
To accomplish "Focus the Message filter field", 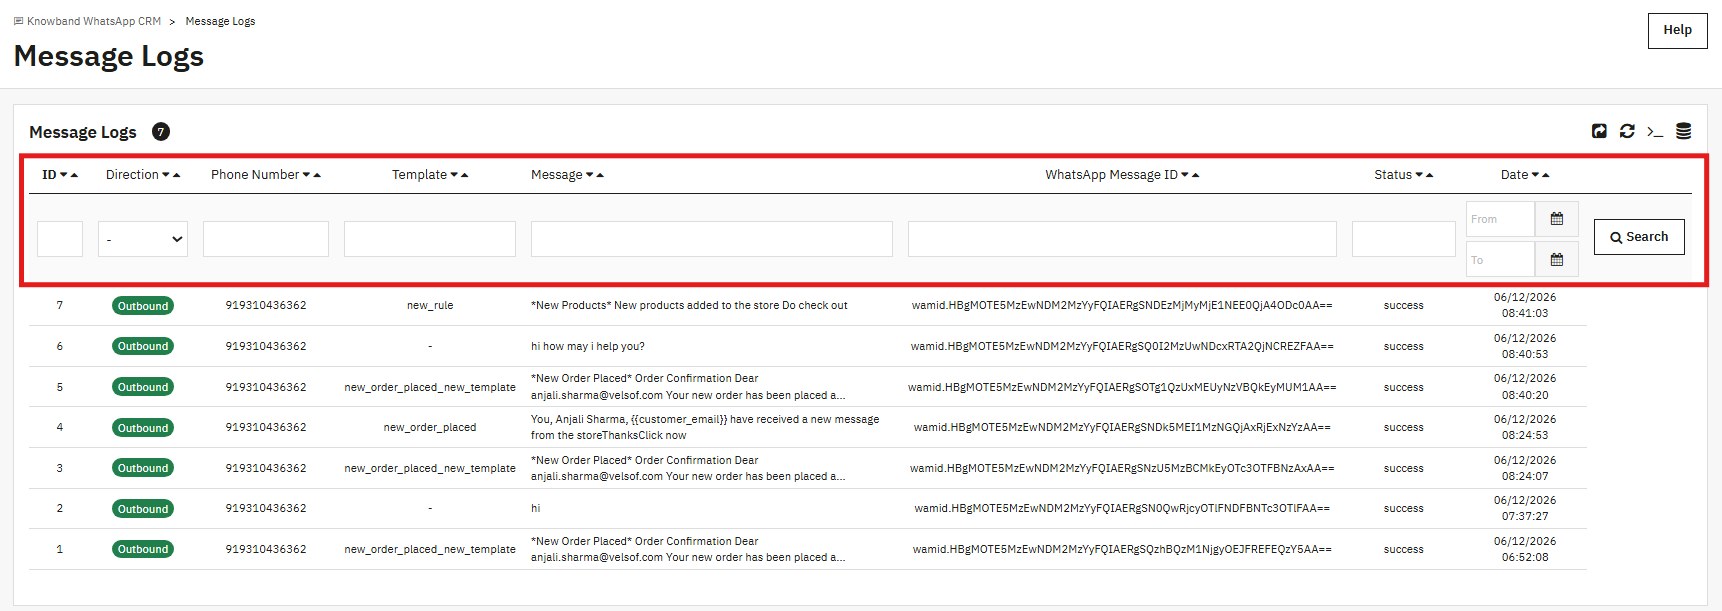I will tap(712, 239).
